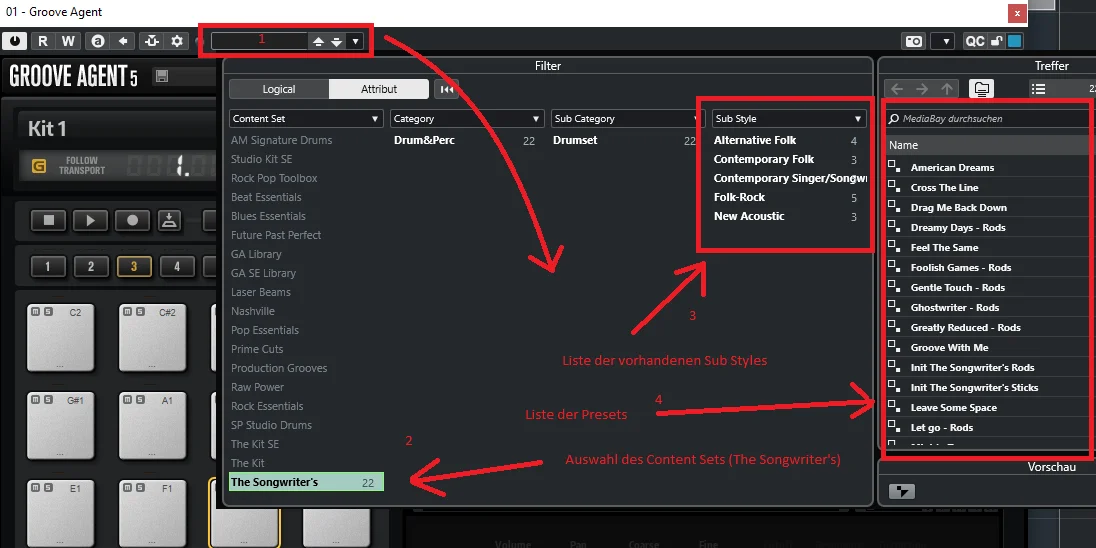Click the left-arrow copy settings icon
The image size is (1096, 548).
123,41
